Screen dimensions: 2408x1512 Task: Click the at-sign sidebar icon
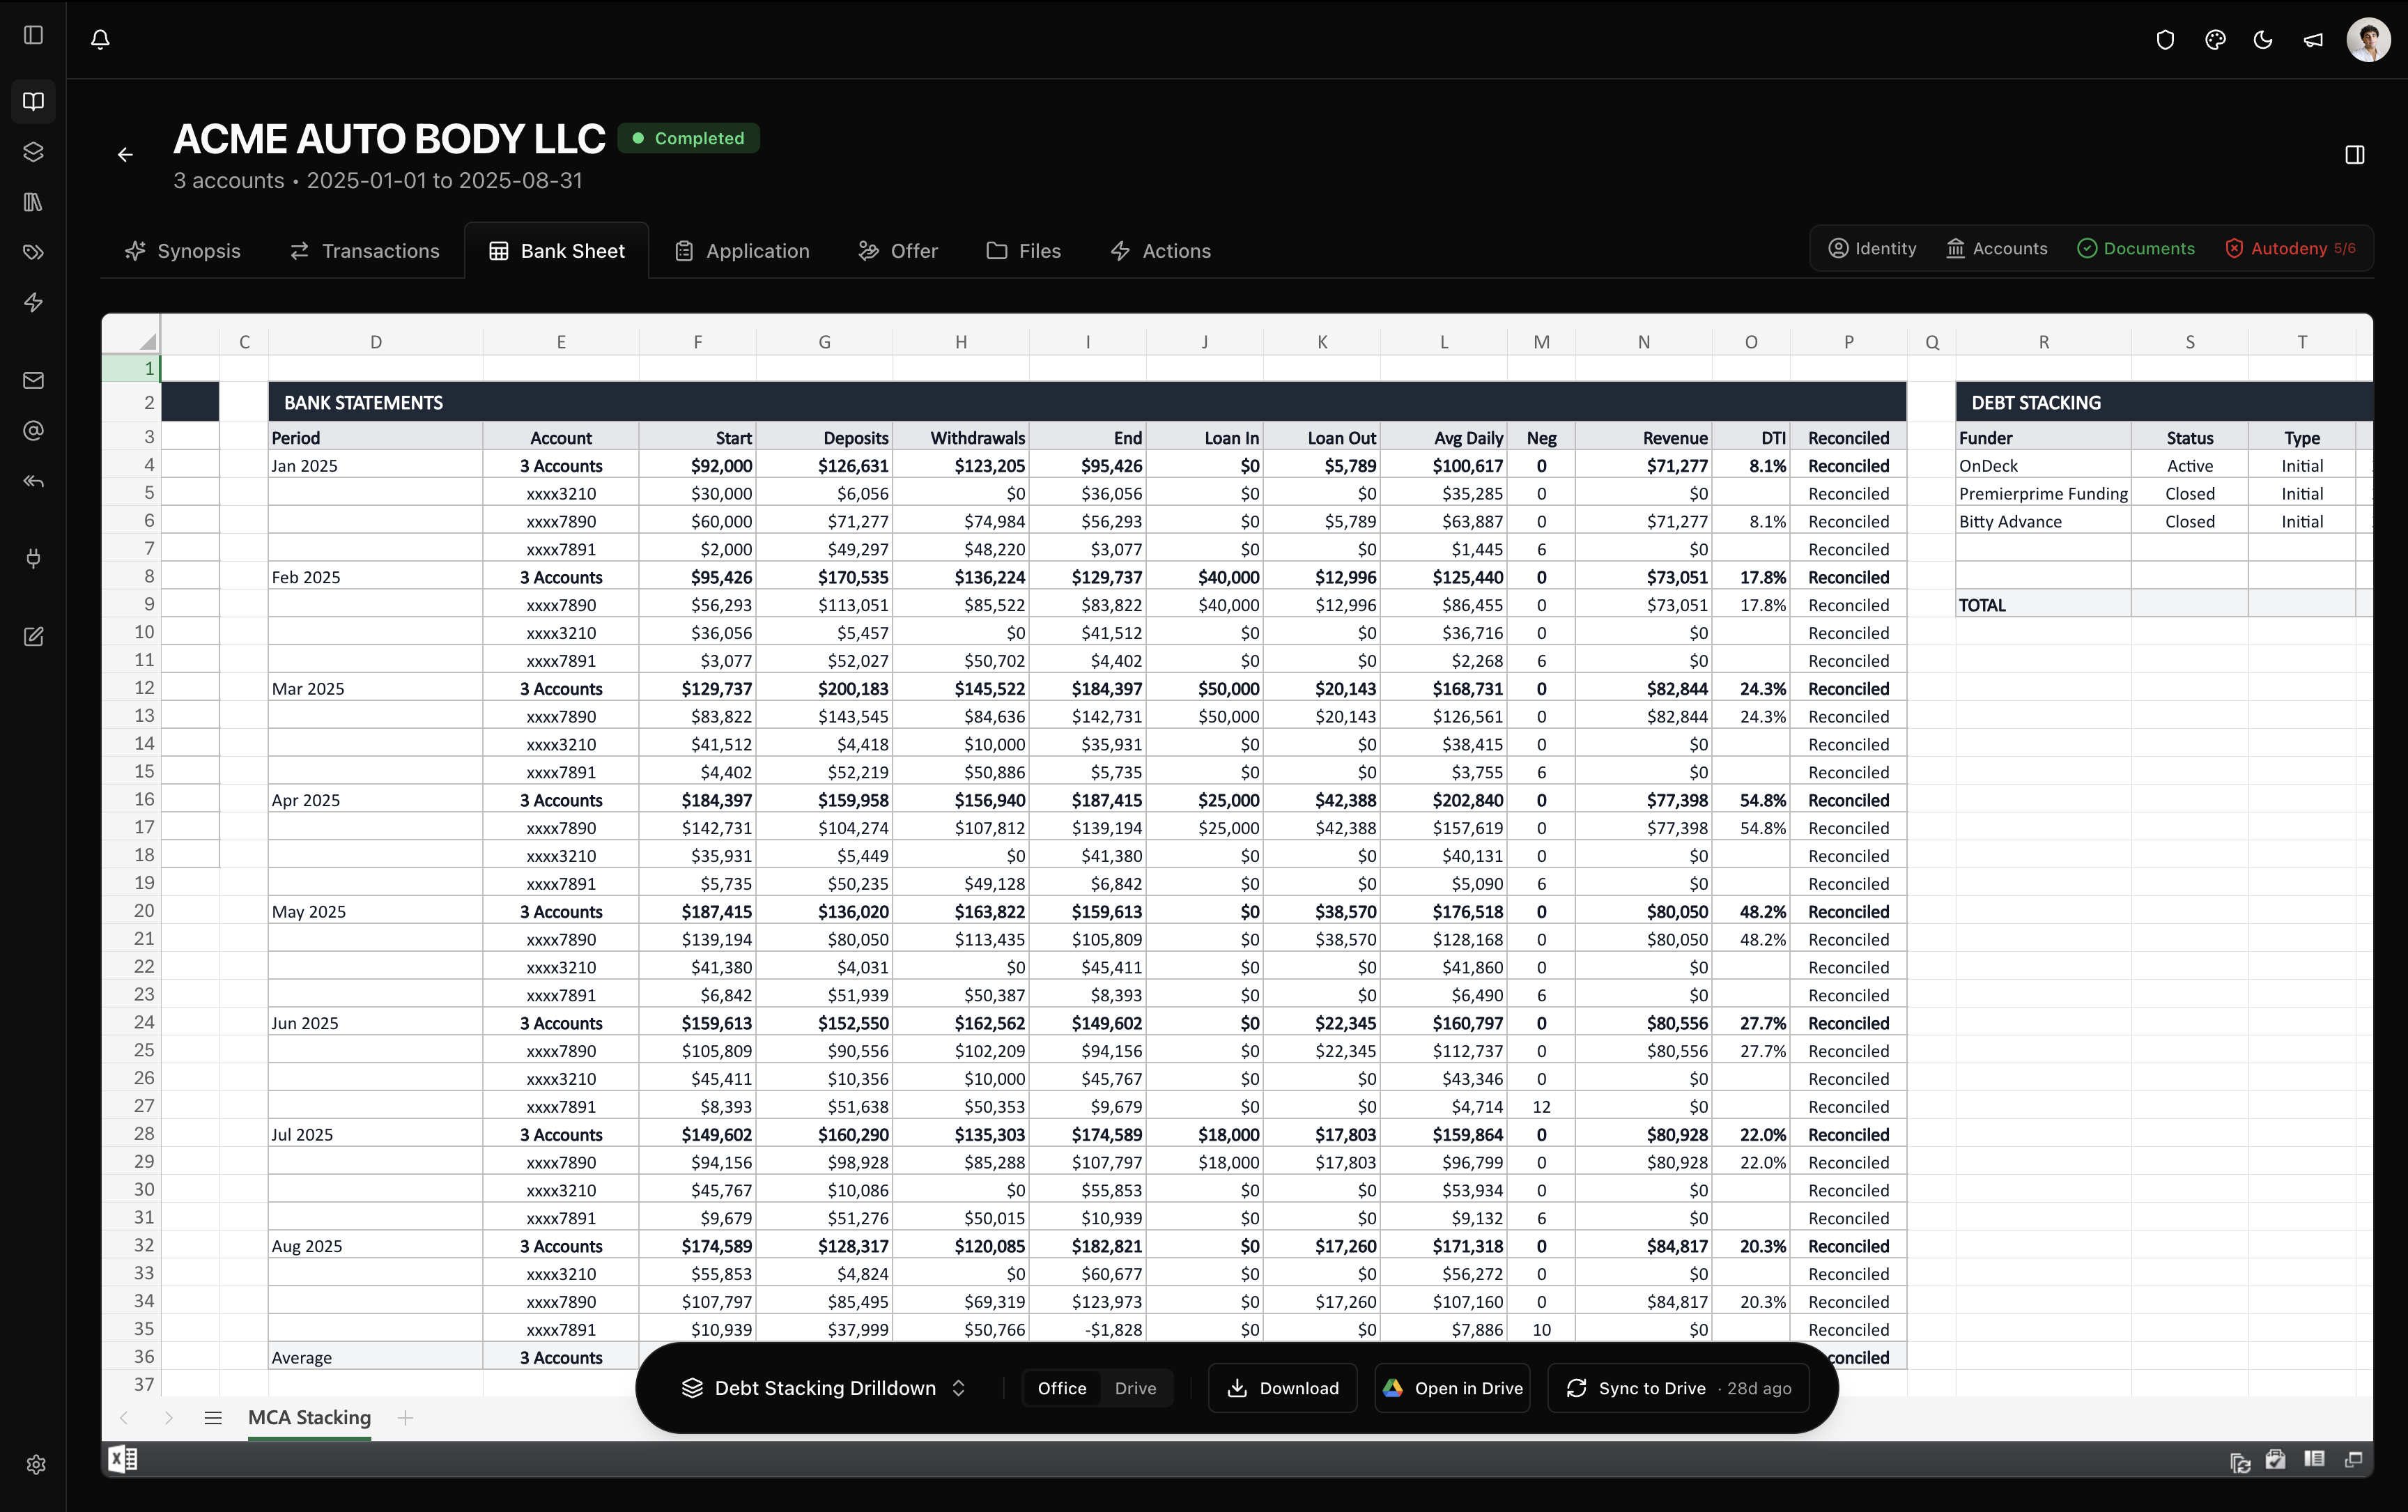pos(33,430)
